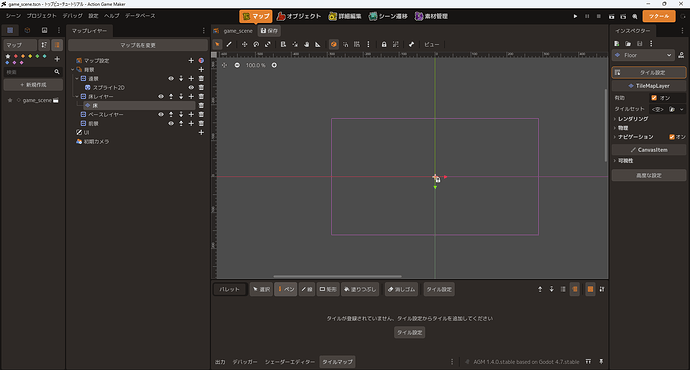The height and width of the screenshot is (370, 690).
Task: Click centered タイル設定 button below the message
Action: (x=410, y=333)
